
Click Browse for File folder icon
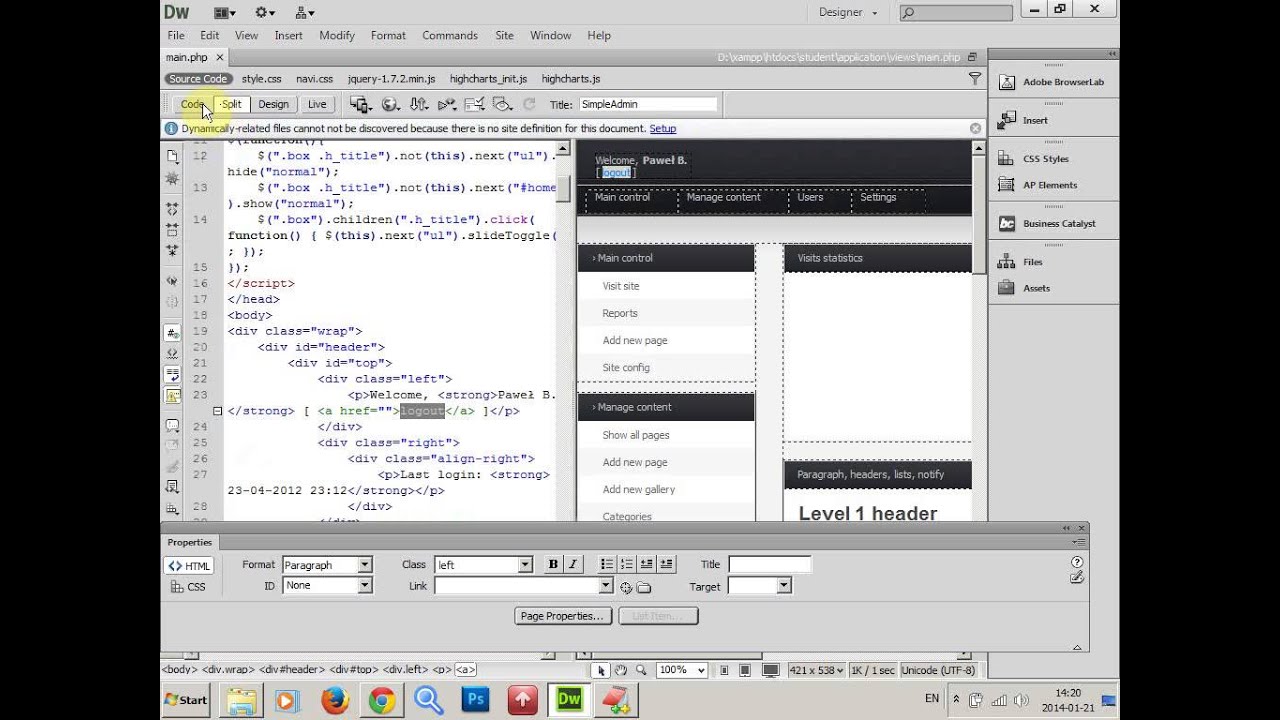point(643,588)
